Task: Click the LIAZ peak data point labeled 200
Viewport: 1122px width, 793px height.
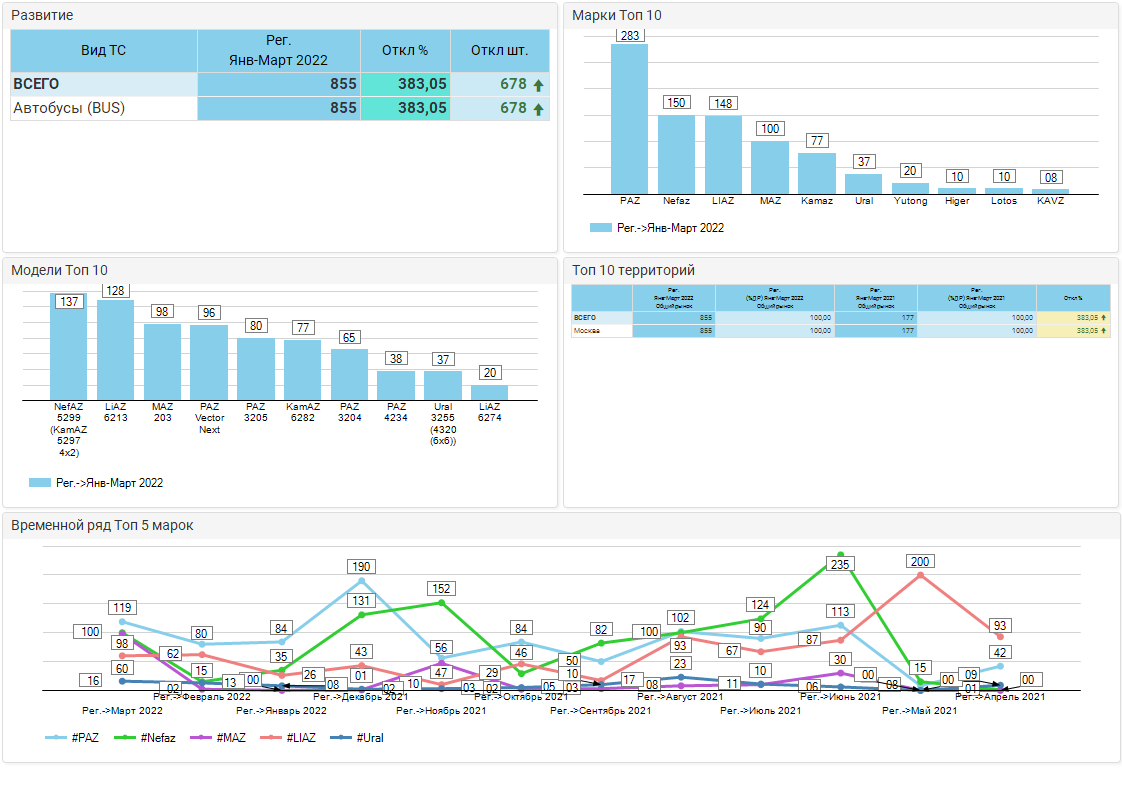Action: (x=920, y=574)
